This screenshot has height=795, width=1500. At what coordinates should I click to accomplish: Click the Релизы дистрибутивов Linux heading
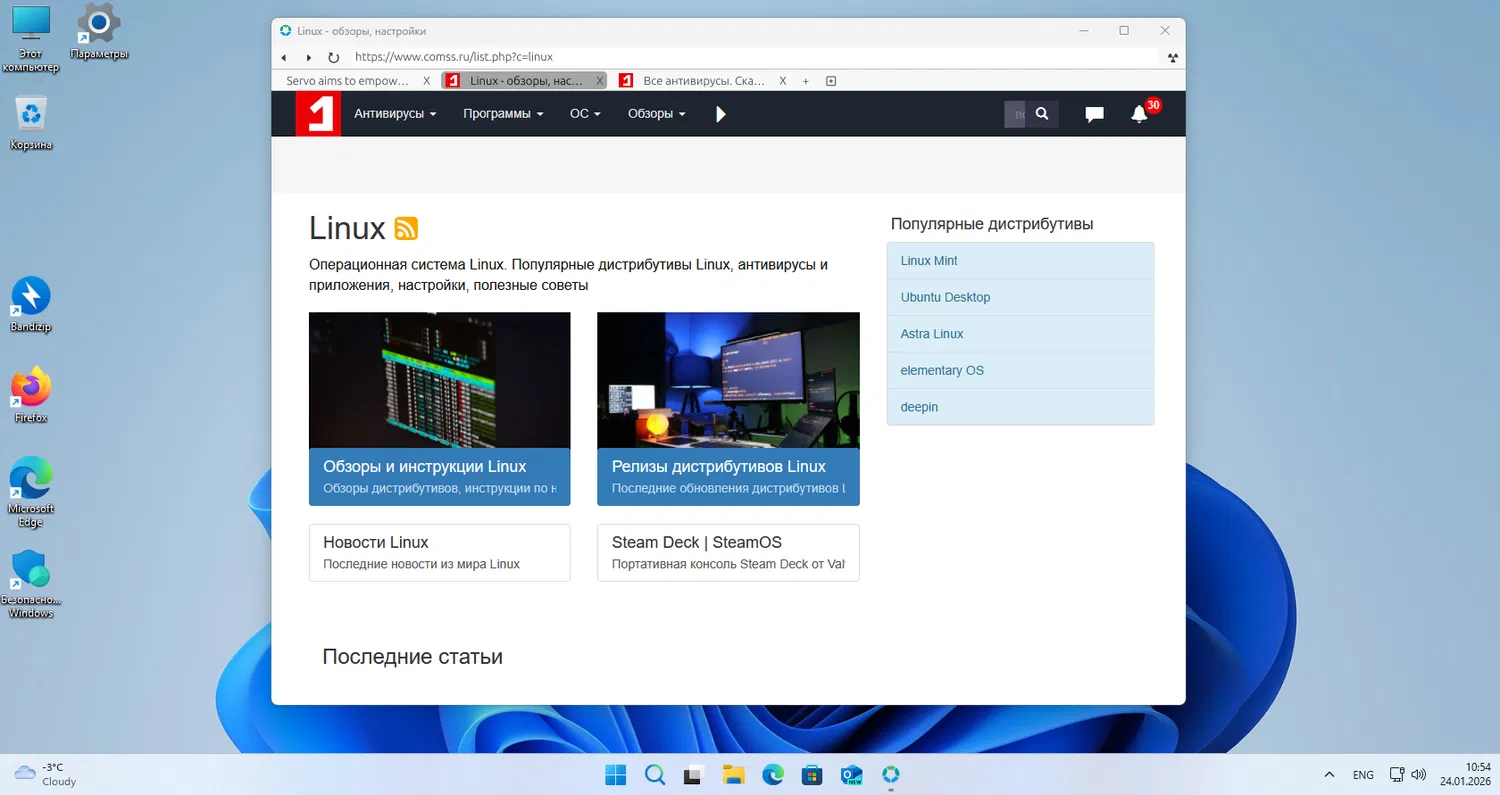[719, 467]
